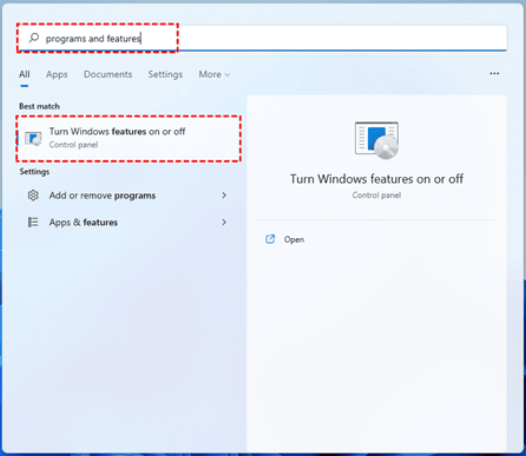This screenshot has height=456, width=526.
Task: Switch to the Apps tab
Action: (57, 74)
